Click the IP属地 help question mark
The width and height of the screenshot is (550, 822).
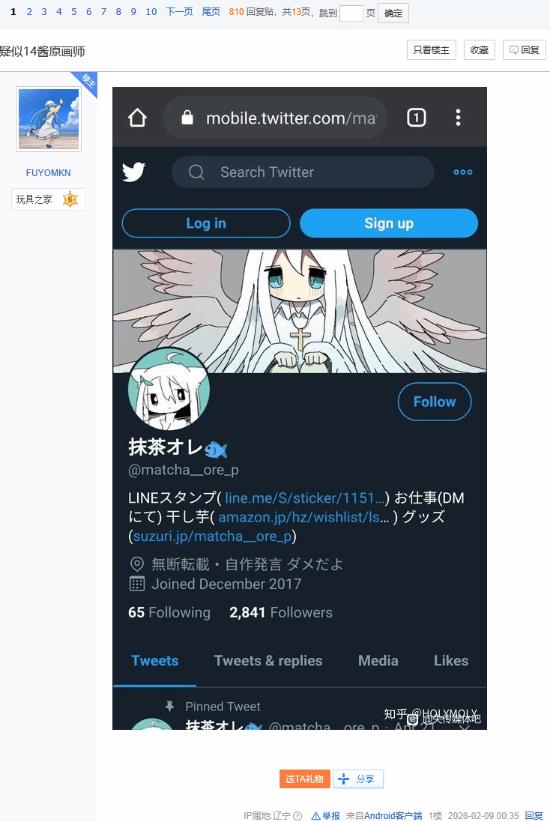tap(297, 816)
